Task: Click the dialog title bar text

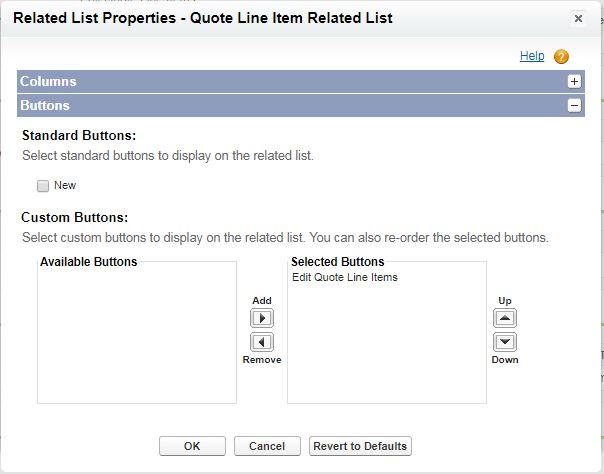Action: point(202,18)
